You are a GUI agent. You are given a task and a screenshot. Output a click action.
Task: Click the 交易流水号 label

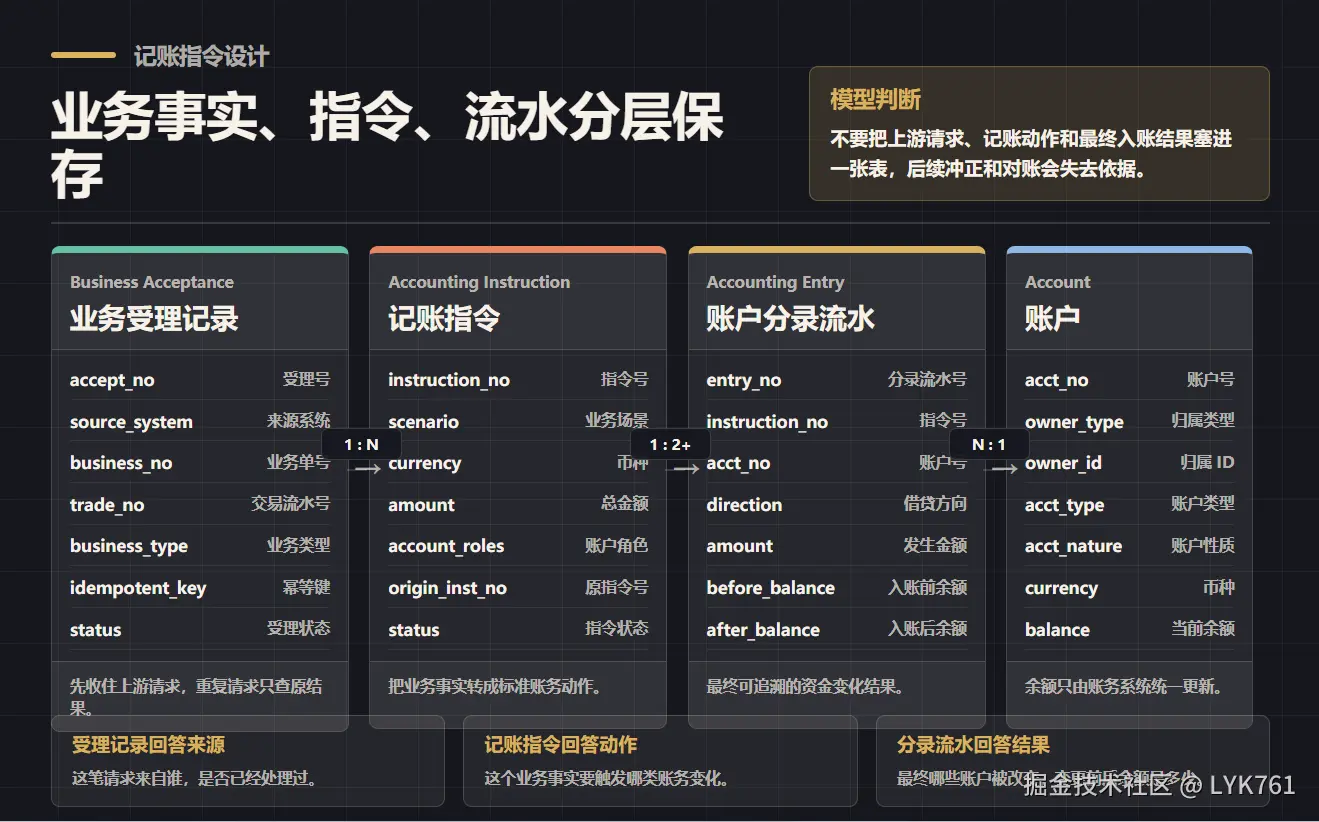tap(290, 504)
